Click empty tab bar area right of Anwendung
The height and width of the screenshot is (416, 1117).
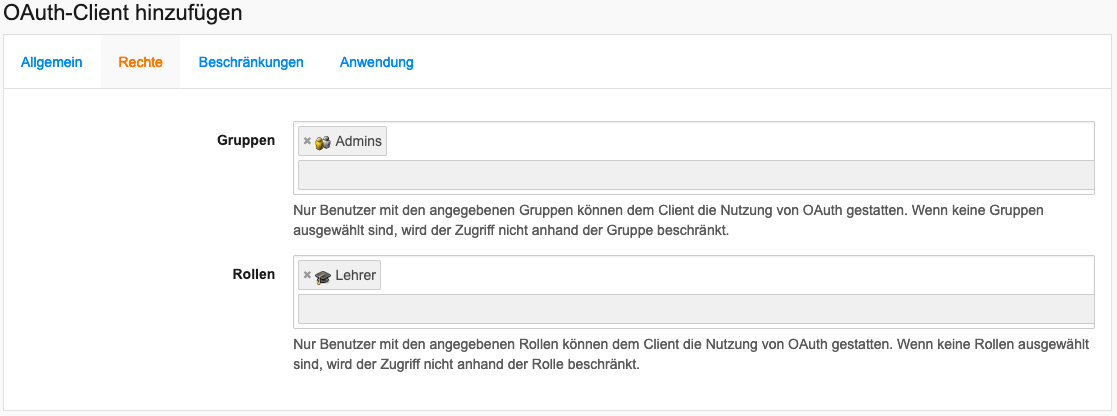tap(760, 62)
